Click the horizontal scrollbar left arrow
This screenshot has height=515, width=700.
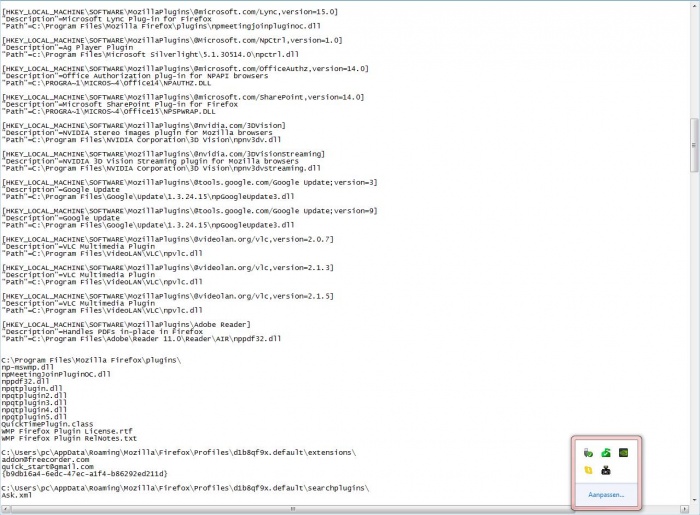pos(5,509)
